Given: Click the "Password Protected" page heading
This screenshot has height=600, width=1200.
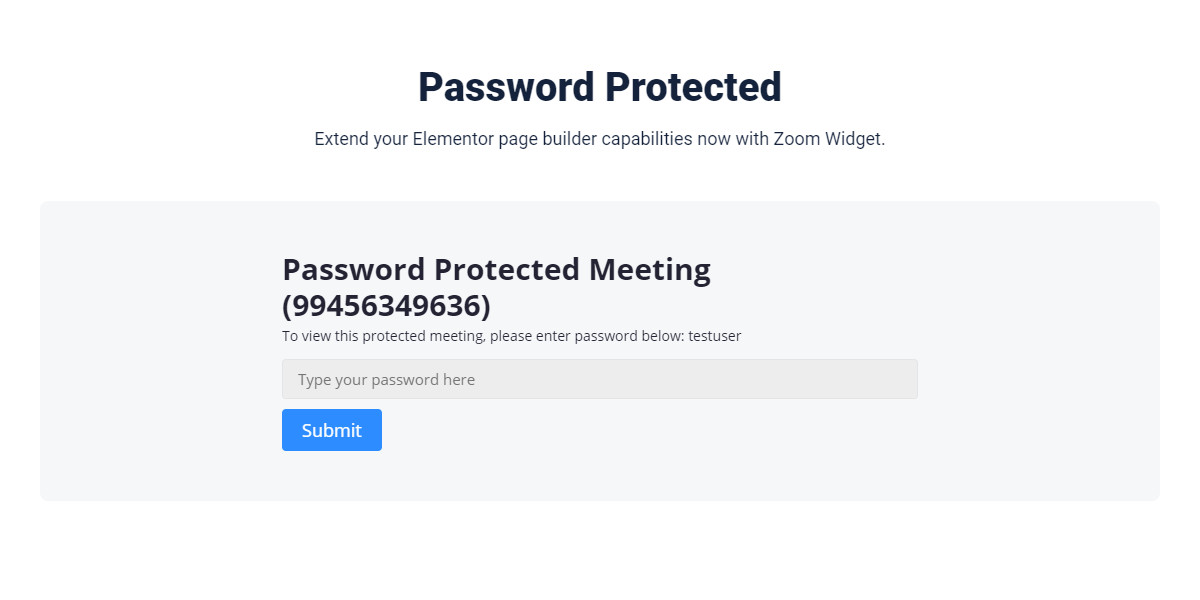Looking at the screenshot, I should (599, 88).
